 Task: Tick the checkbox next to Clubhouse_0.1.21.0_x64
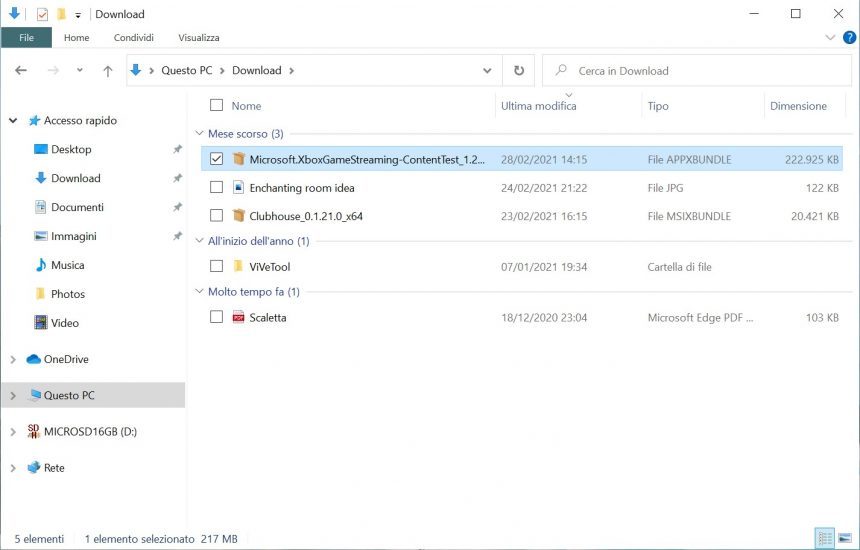217,215
